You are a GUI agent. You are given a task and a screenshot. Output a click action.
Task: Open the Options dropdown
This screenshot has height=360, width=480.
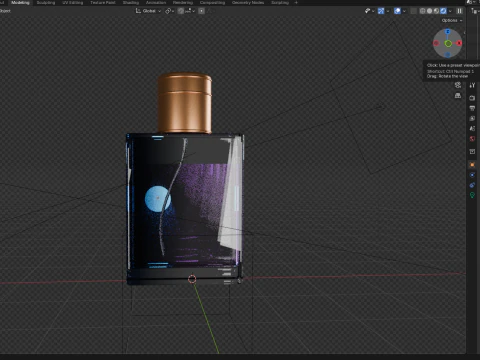452,20
